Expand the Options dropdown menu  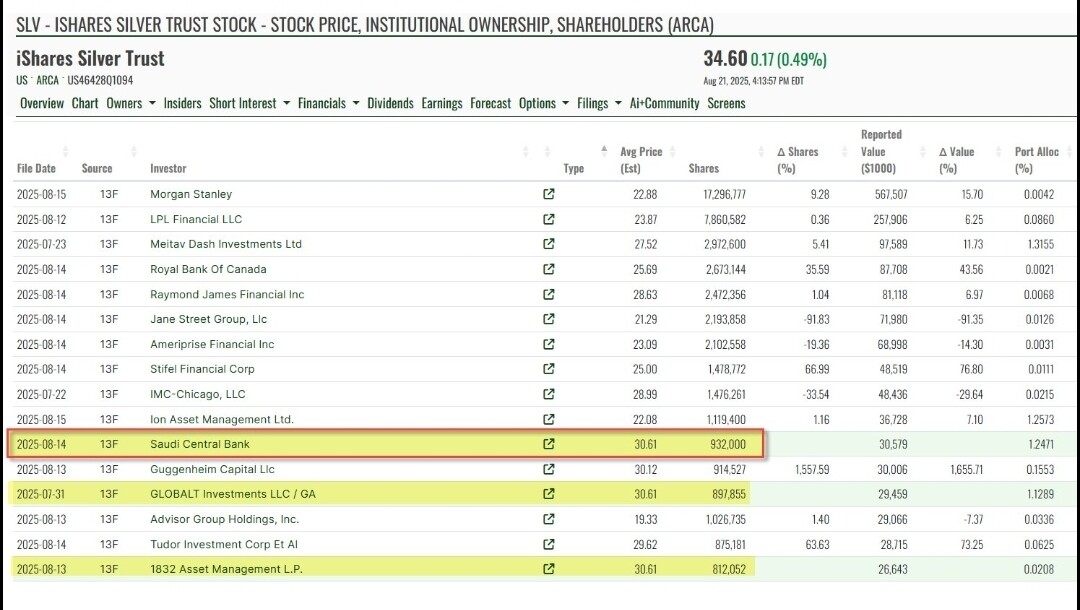click(x=543, y=103)
